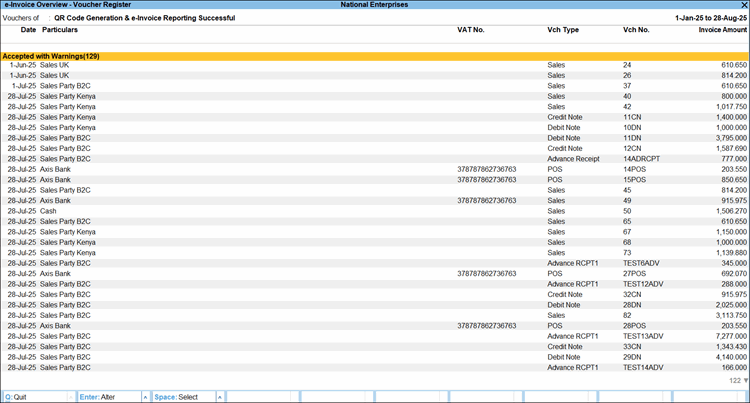Click the Vch Type column header
Image resolution: width=750 pixels, height=403 pixels.
coord(564,31)
